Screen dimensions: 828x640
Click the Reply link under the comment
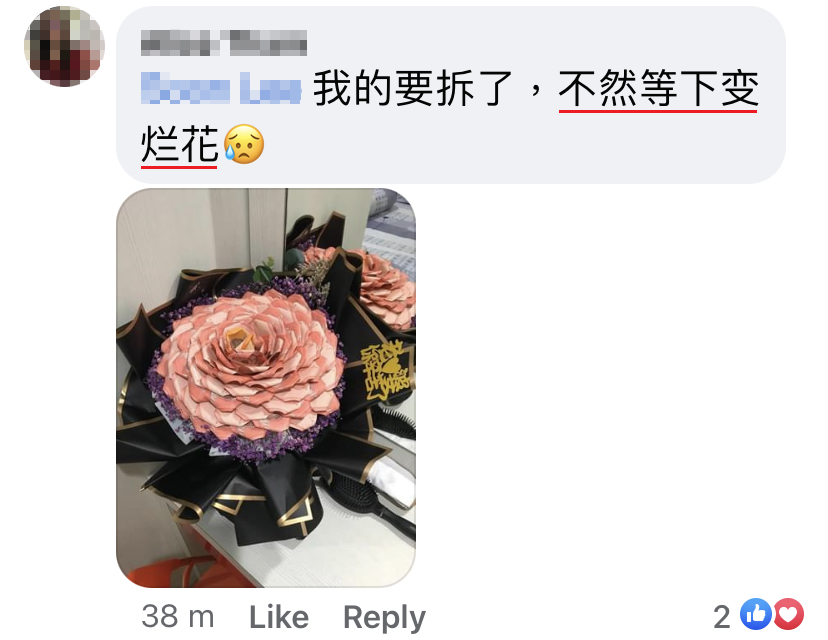384,618
